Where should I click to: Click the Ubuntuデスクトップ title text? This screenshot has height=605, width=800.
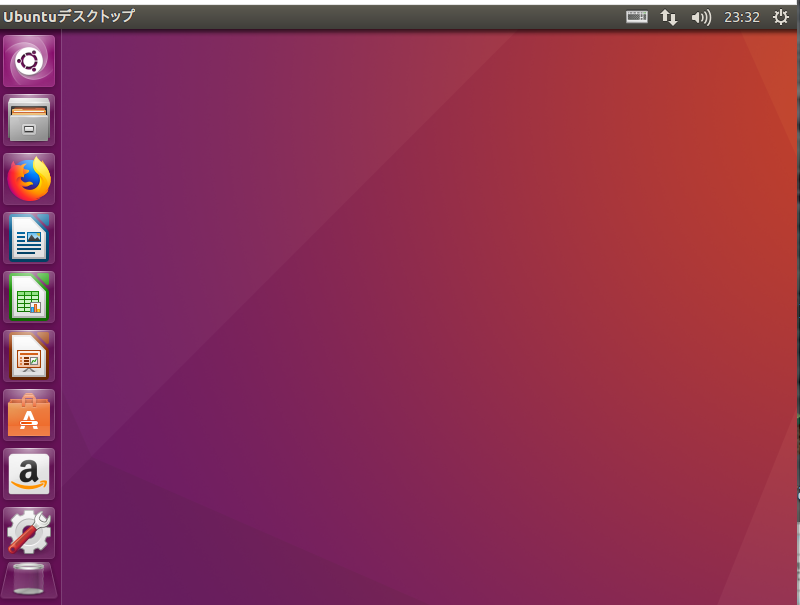point(69,16)
